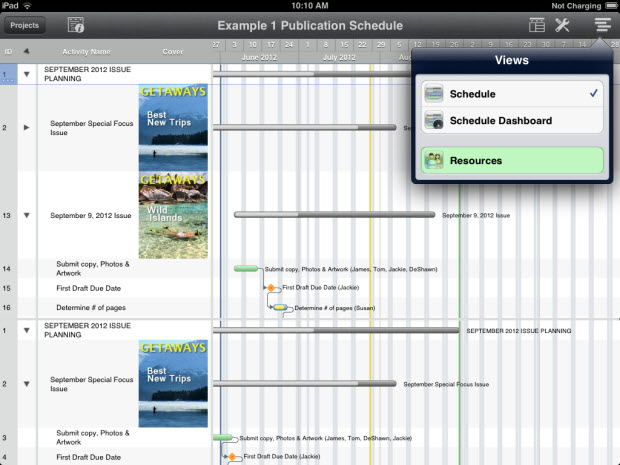Open the wrench and screwdriver tools icon
The height and width of the screenshot is (465, 620).
[562, 25]
